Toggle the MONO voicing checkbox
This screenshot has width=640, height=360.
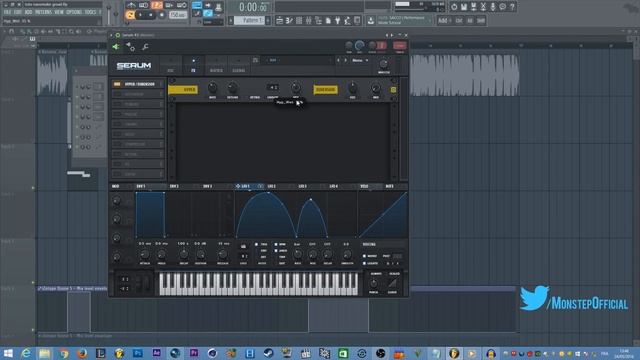364,256
